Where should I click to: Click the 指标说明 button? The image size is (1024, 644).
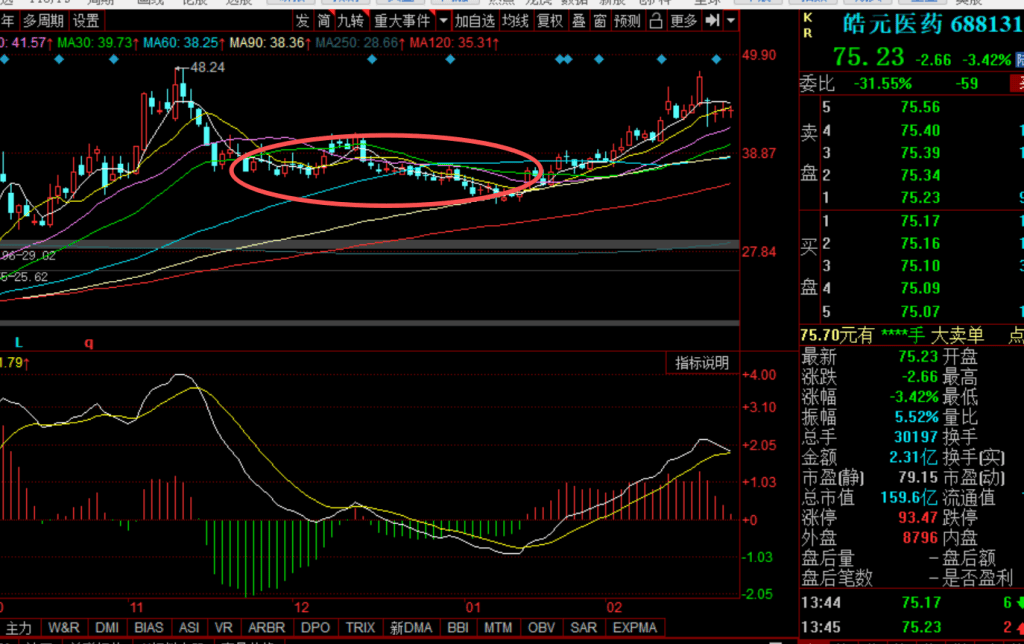click(702, 362)
